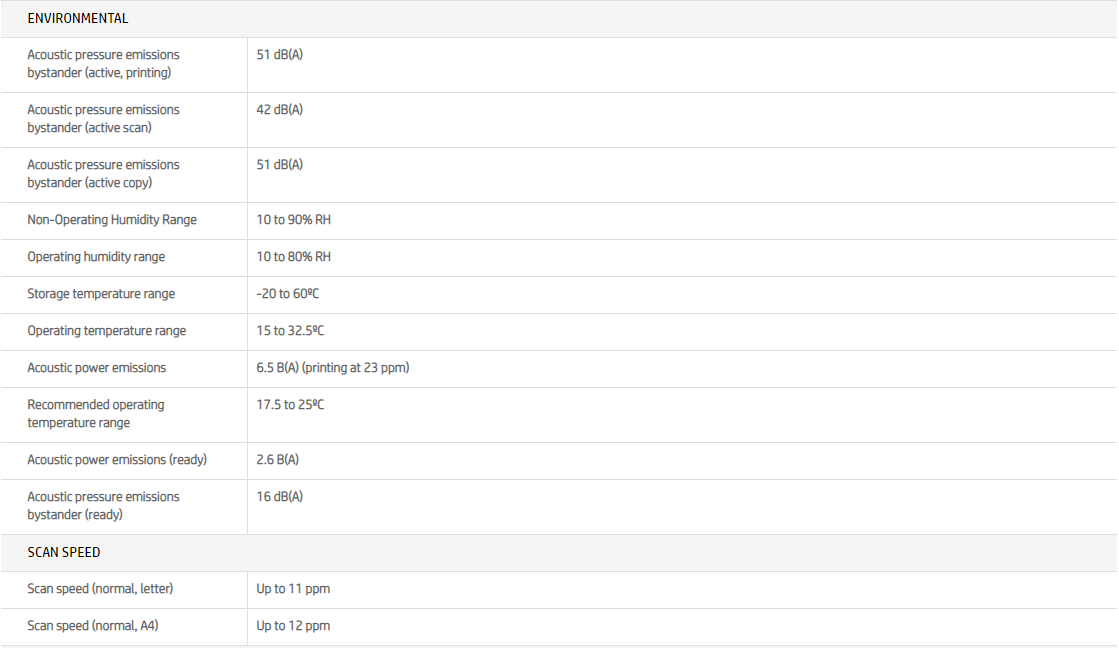
Task: Click the -20 to 60ºC value
Action: [x=287, y=294]
